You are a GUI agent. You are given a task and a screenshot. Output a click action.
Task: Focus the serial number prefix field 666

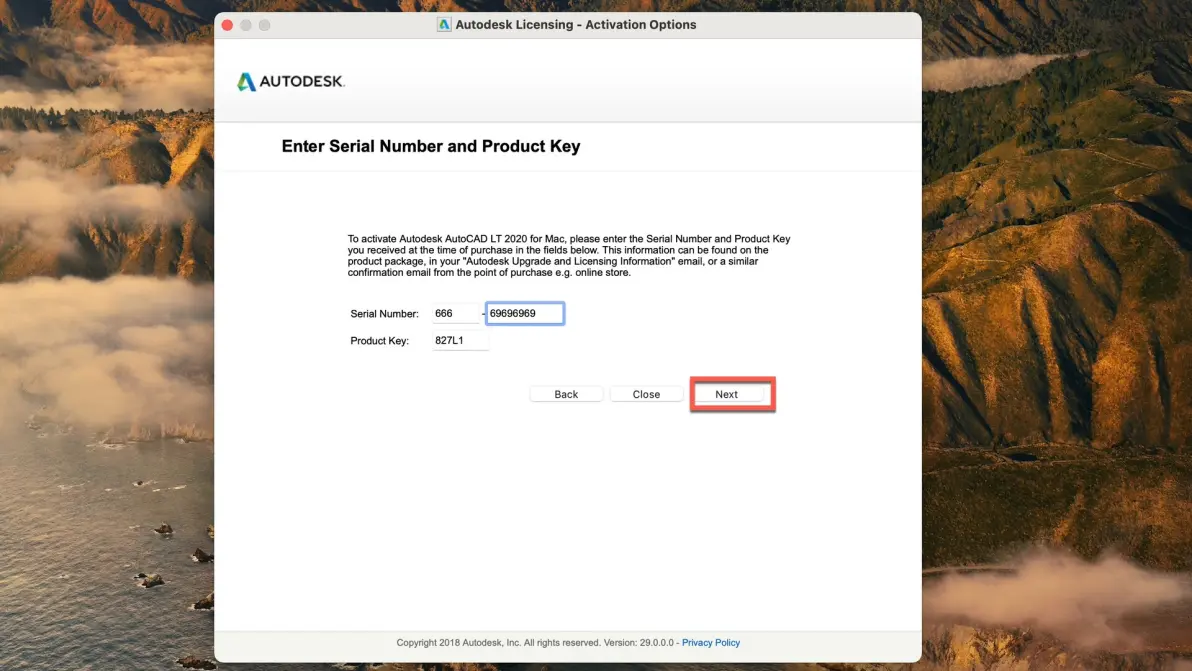[455, 314]
